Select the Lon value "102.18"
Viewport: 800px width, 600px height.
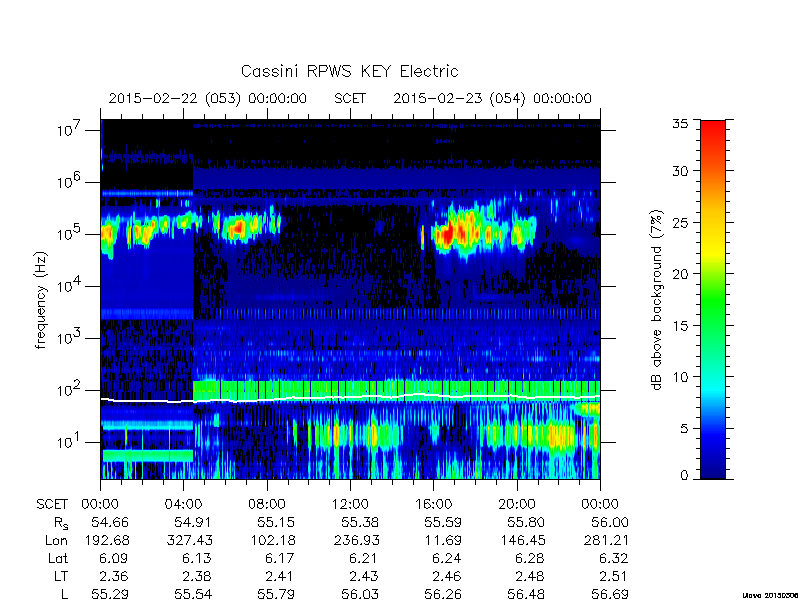pyautogui.click(x=272, y=540)
